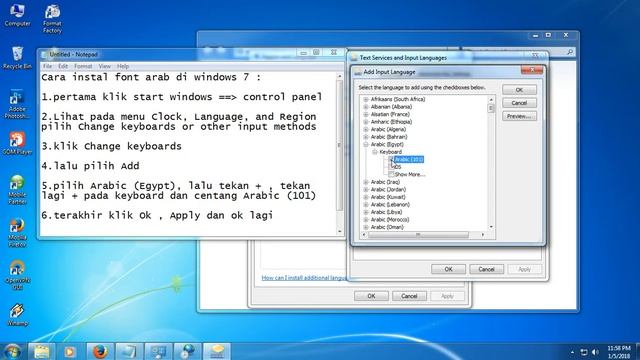Open the Notepad Format menu
Viewport: 640px width, 360px height.
click(x=83, y=66)
